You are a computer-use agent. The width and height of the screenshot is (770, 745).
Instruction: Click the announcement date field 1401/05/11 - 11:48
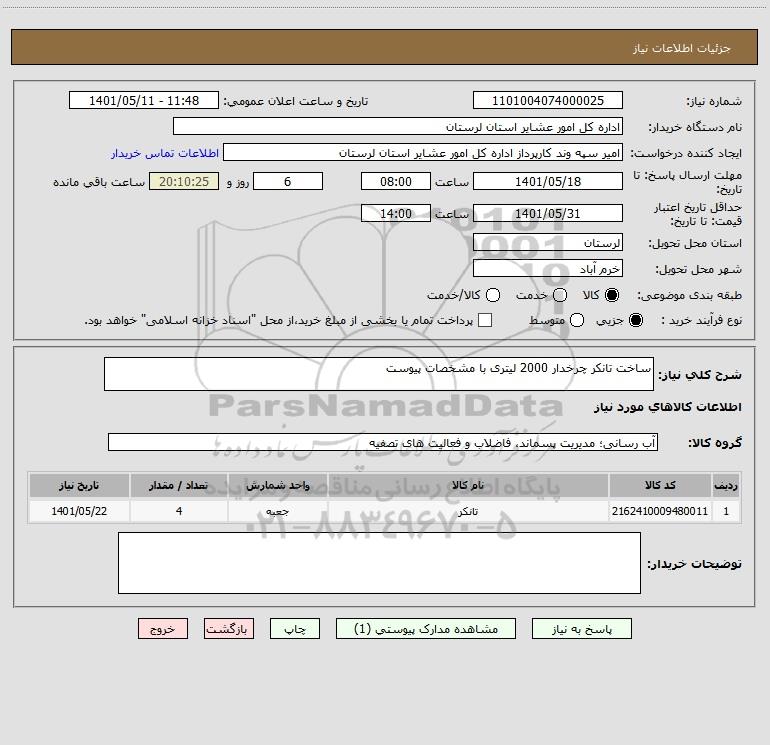pos(144,101)
